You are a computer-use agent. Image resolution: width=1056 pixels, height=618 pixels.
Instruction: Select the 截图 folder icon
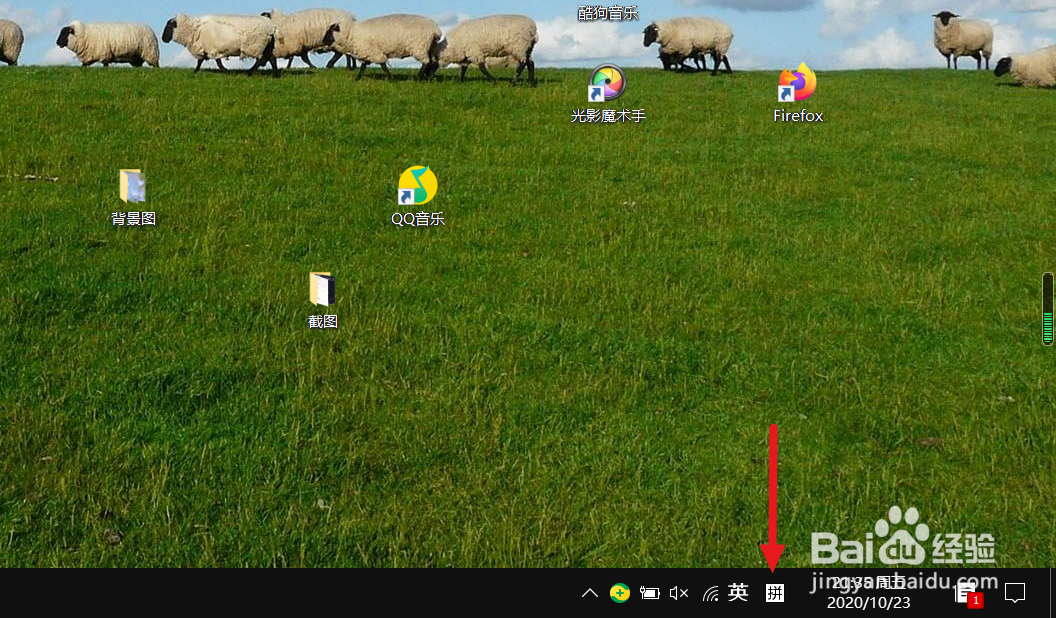[x=323, y=300]
